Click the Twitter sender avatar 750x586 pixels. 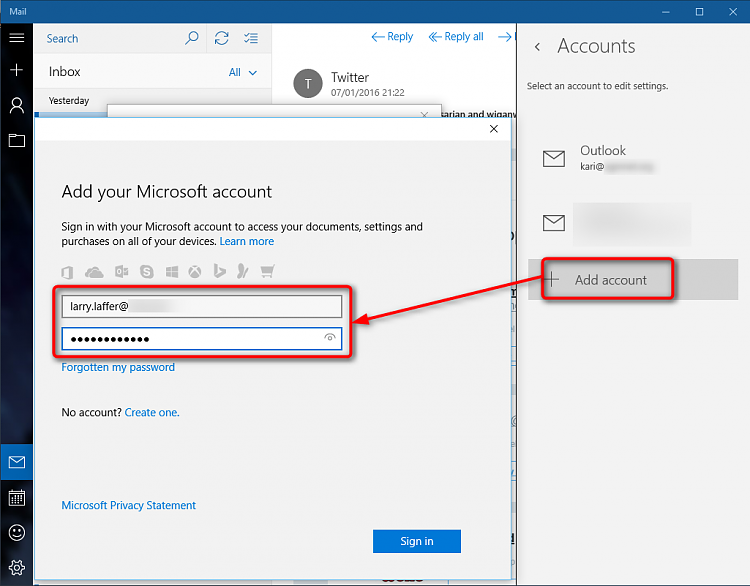308,83
